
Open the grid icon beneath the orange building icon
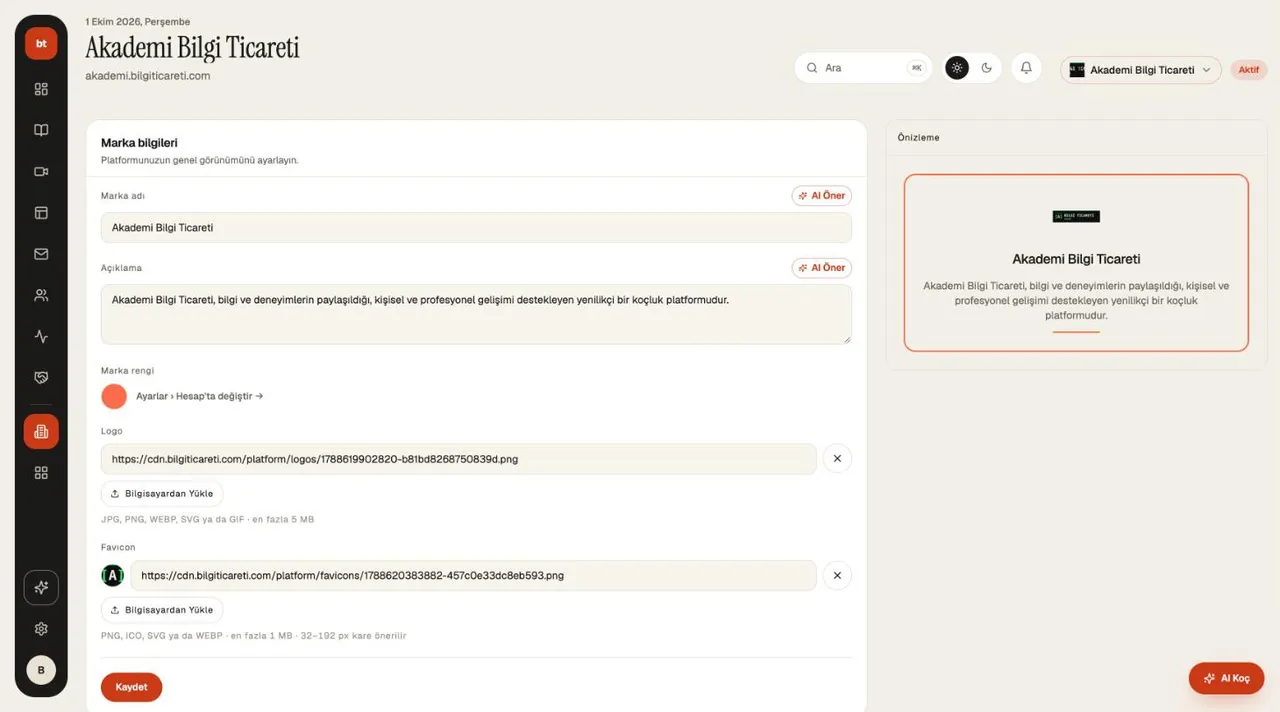click(x=41, y=473)
